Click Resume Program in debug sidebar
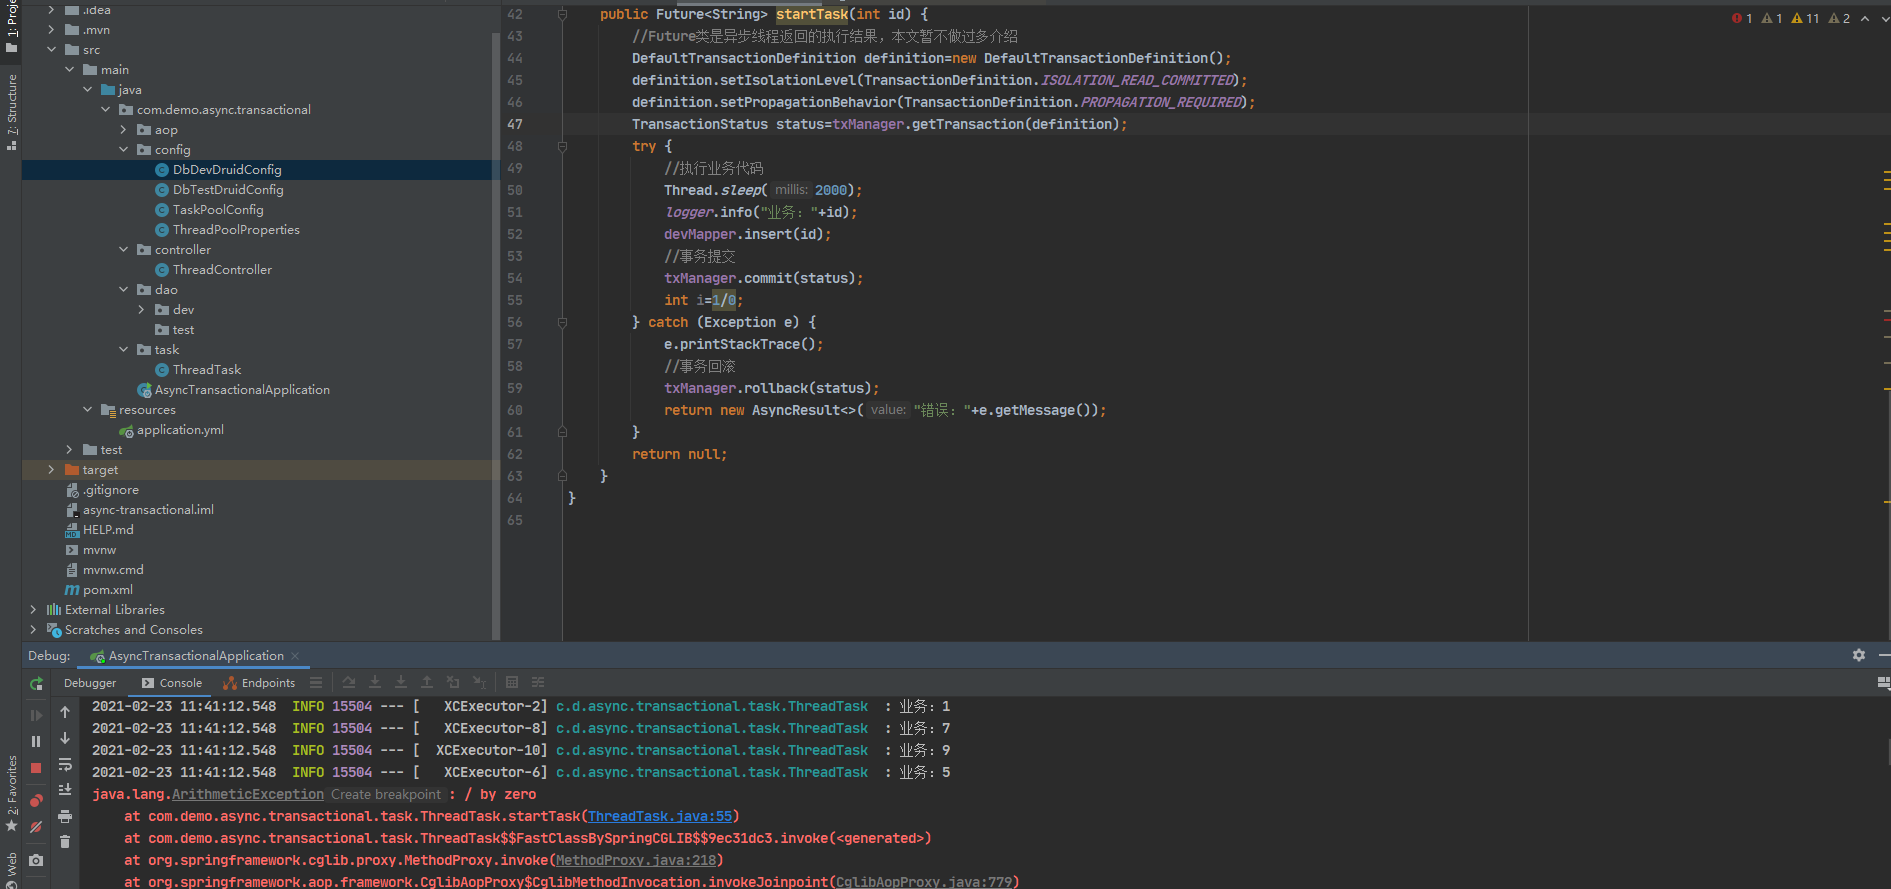The width and height of the screenshot is (1891, 889). [x=36, y=715]
